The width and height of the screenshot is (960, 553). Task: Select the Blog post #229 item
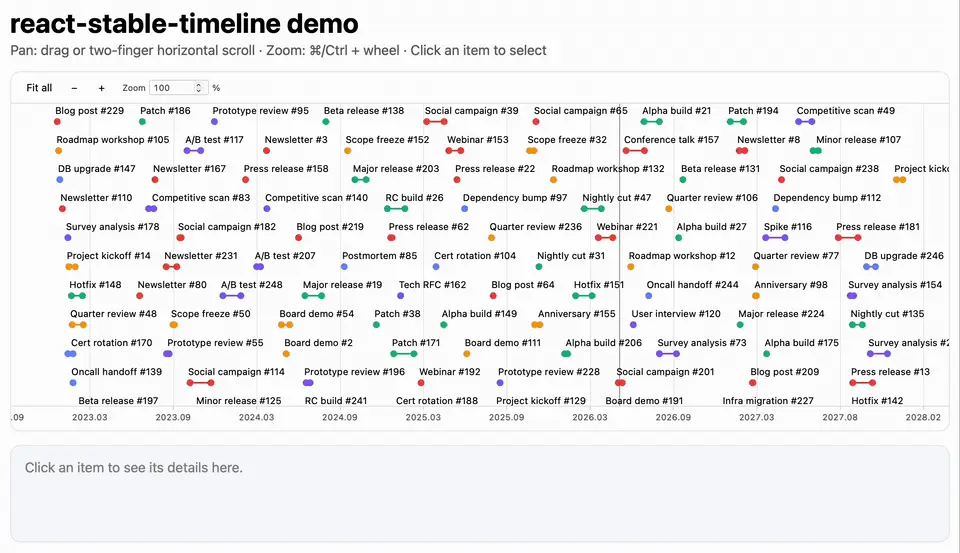pos(89,111)
